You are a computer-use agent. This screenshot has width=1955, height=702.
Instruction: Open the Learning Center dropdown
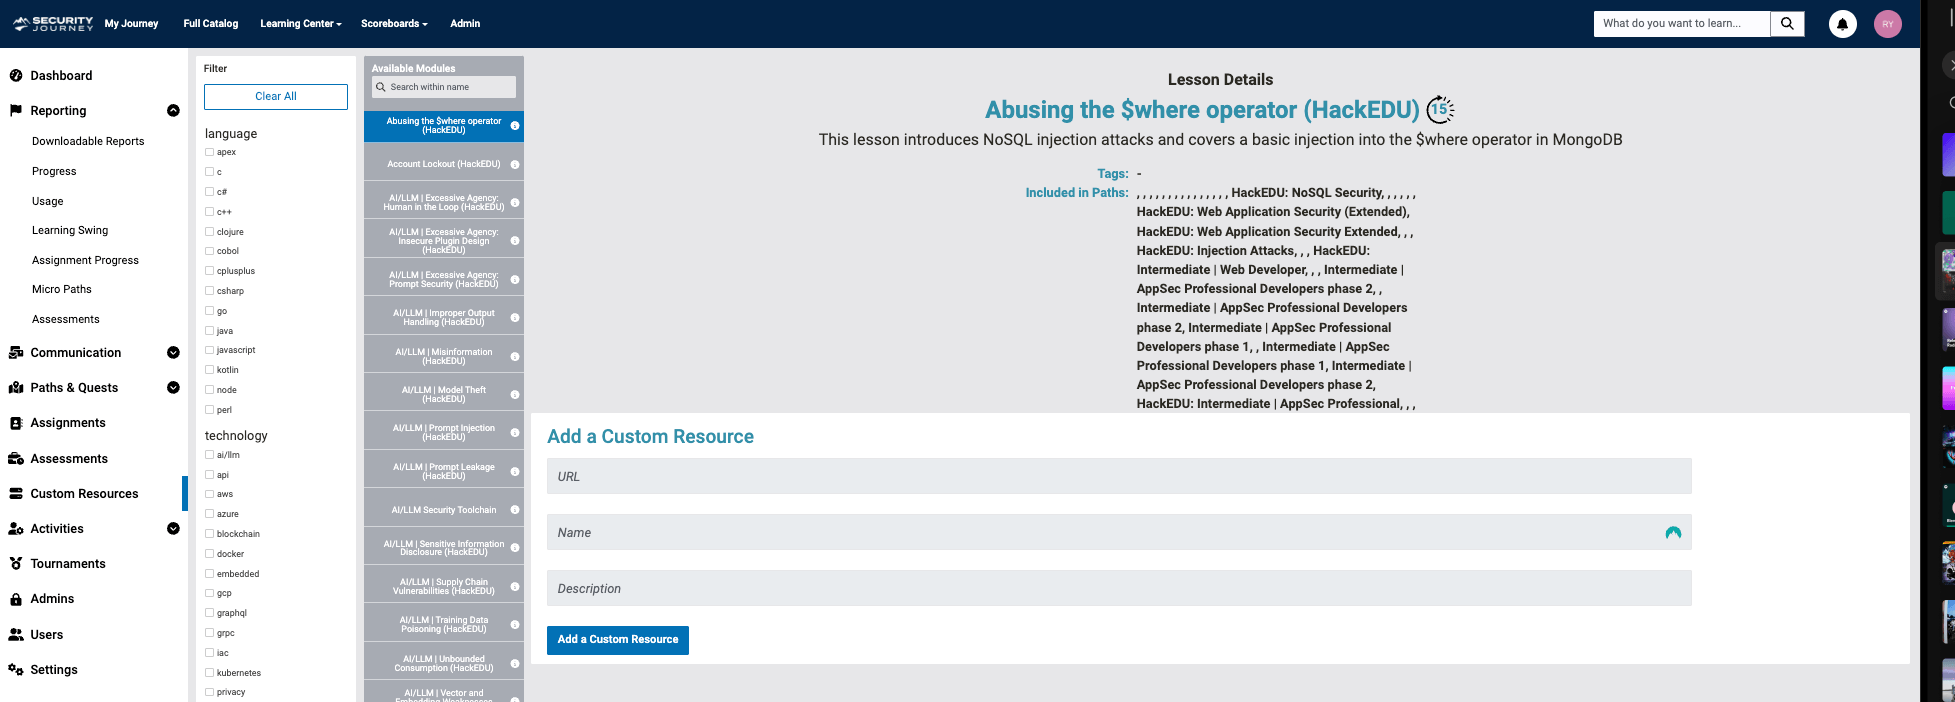300,23
